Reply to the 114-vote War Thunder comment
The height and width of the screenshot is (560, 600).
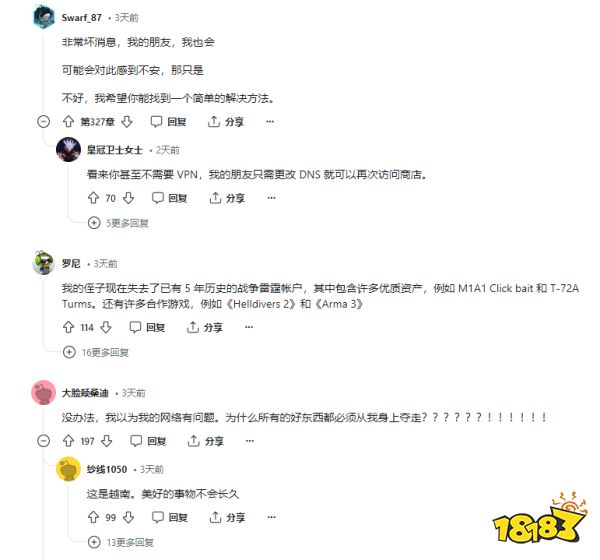click(x=147, y=327)
